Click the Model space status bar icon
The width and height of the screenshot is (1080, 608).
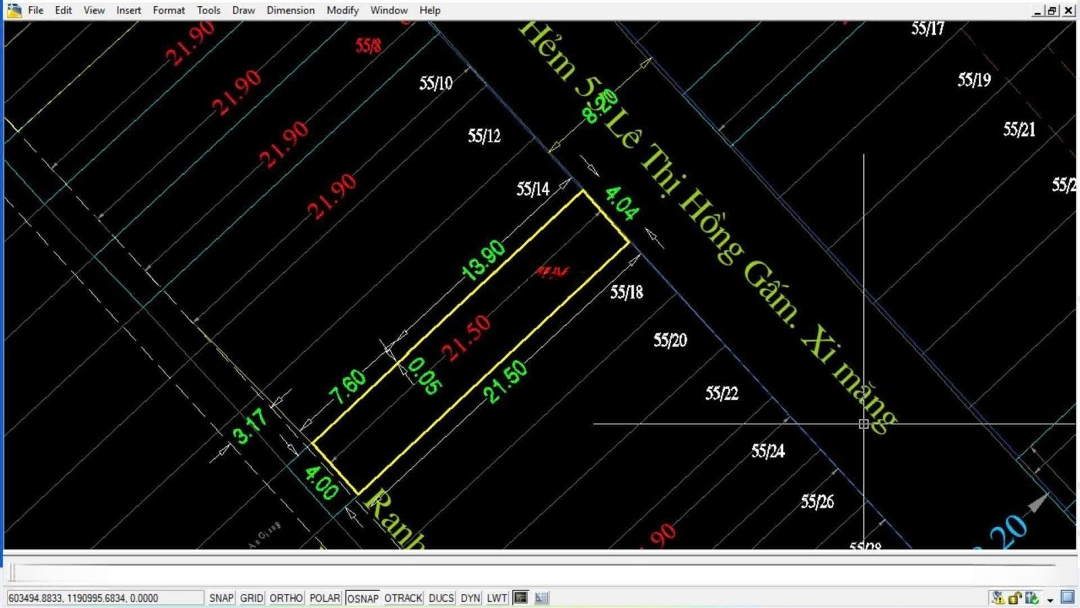[x=521, y=598]
